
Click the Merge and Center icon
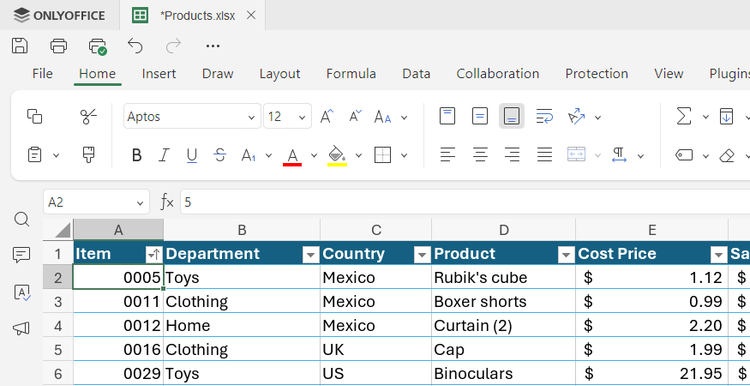(576, 154)
